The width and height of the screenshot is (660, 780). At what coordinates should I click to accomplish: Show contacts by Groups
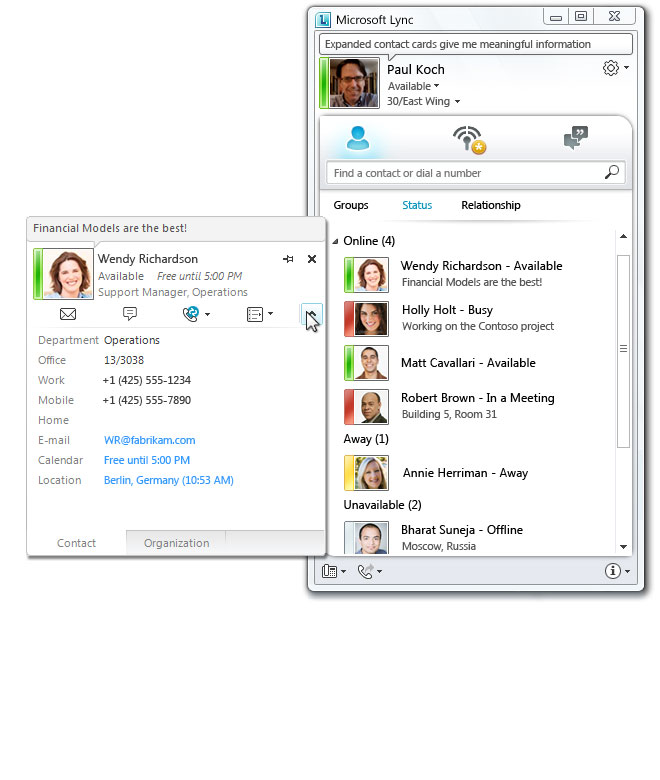pyautogui.click(x=351, y=205)
